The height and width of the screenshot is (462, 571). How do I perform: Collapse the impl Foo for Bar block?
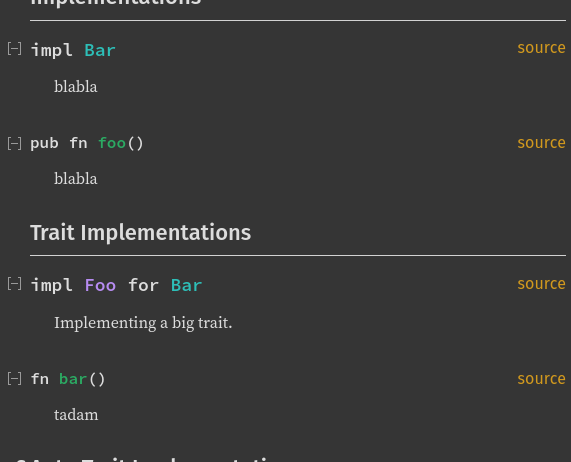coord(15,284)
